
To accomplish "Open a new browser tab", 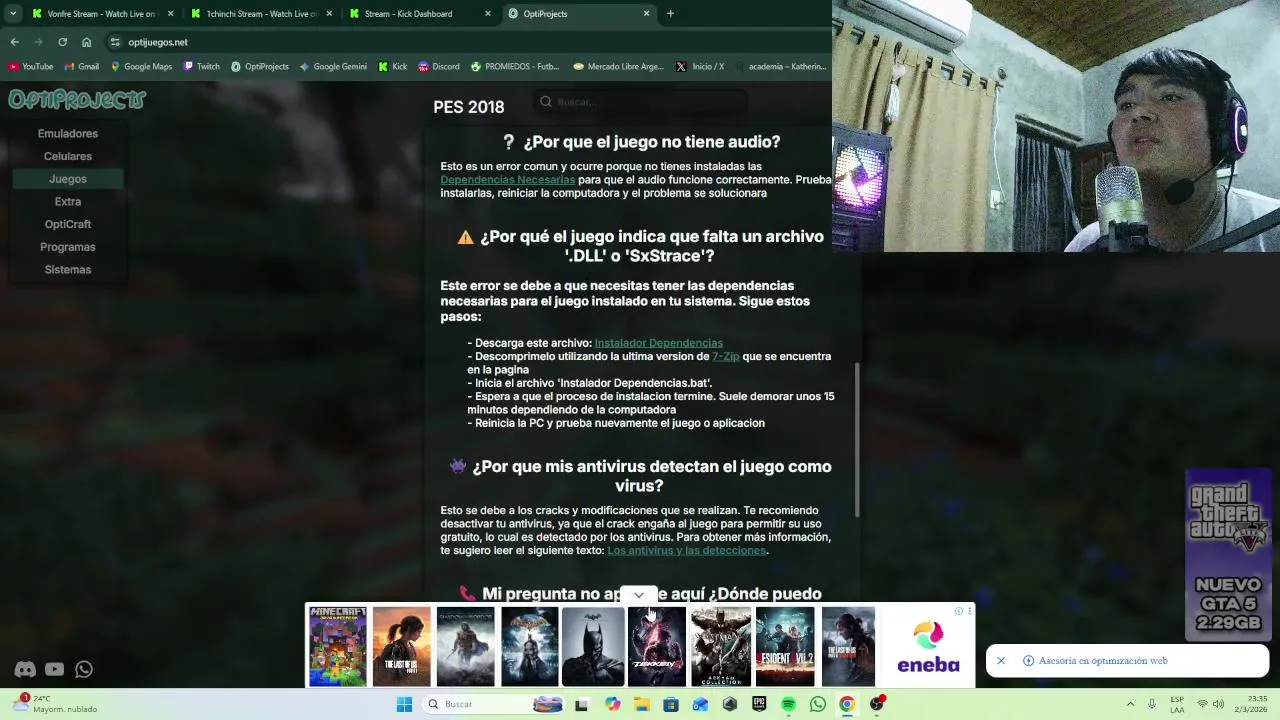I will click(670, 14).
